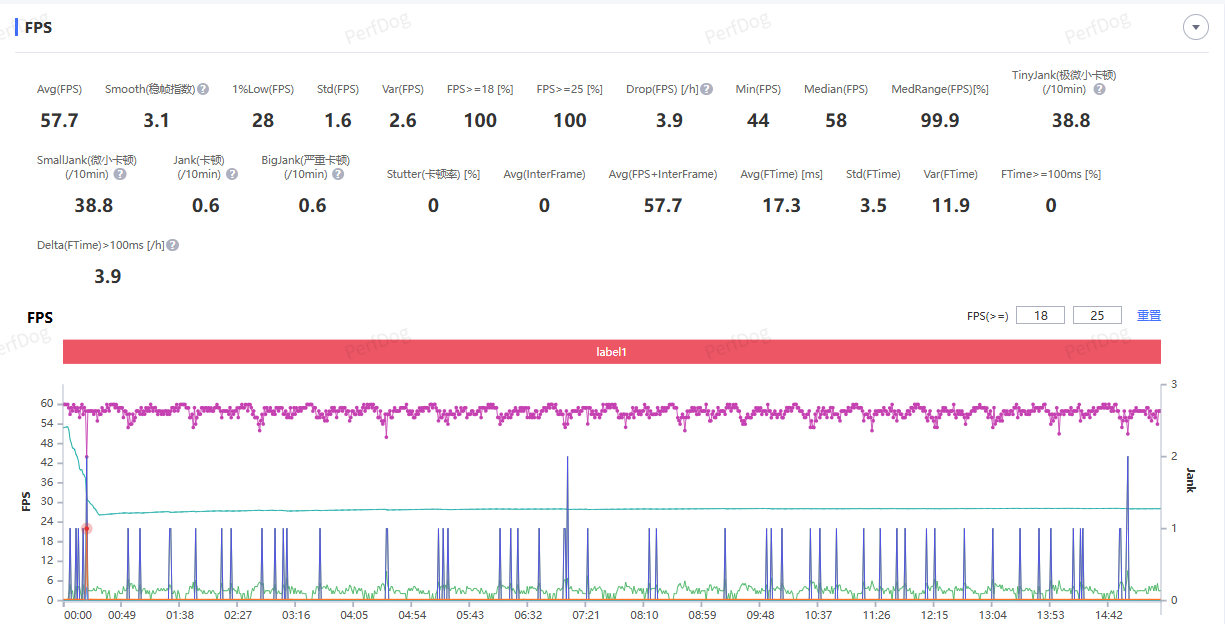
Task: Click the help icon beside Delta(FTime)>100ms
Action: point(173,245)
